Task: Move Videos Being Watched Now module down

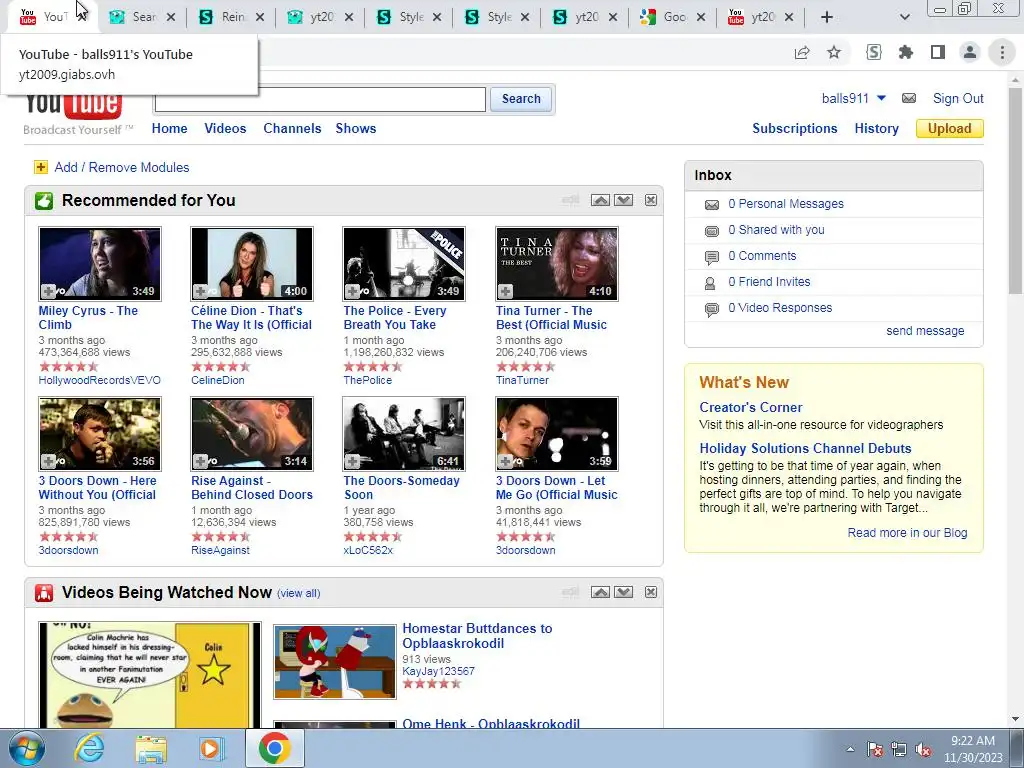Action: point(624,592)
